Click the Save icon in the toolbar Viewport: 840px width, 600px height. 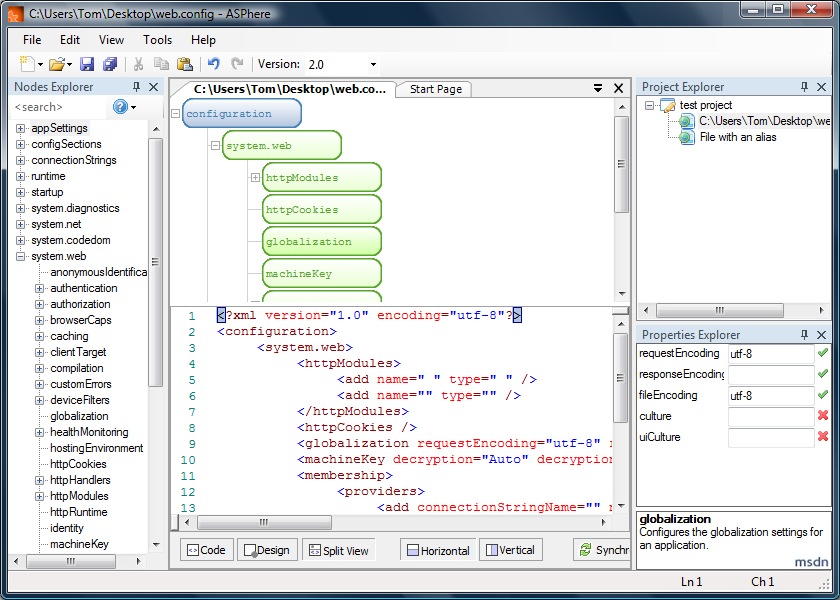point(87,64)
